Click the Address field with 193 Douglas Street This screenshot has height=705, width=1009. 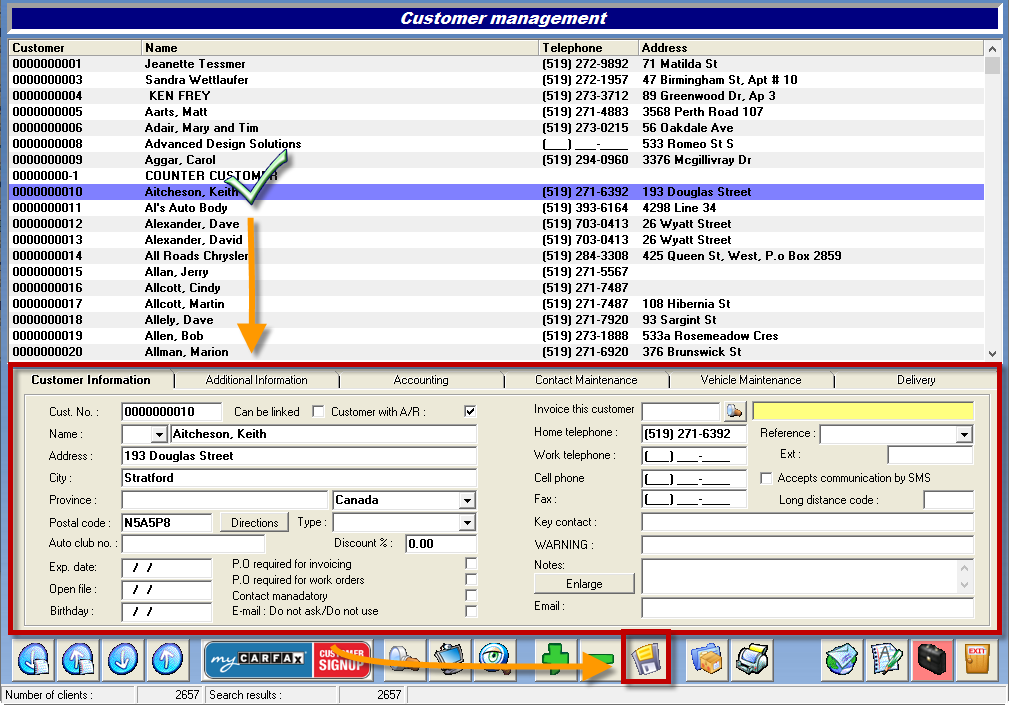point(299,456)
